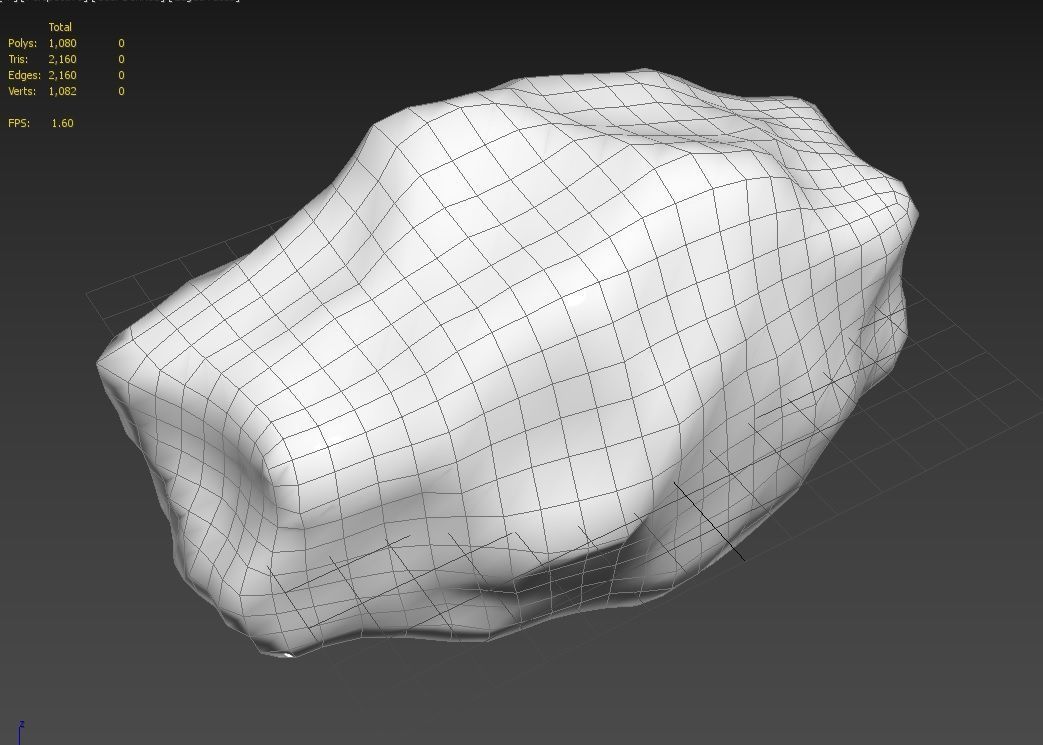Screen dimensions: 1043x745
Task: Click the "Tris:" statistics label
Action: click(x=18, y=59)
